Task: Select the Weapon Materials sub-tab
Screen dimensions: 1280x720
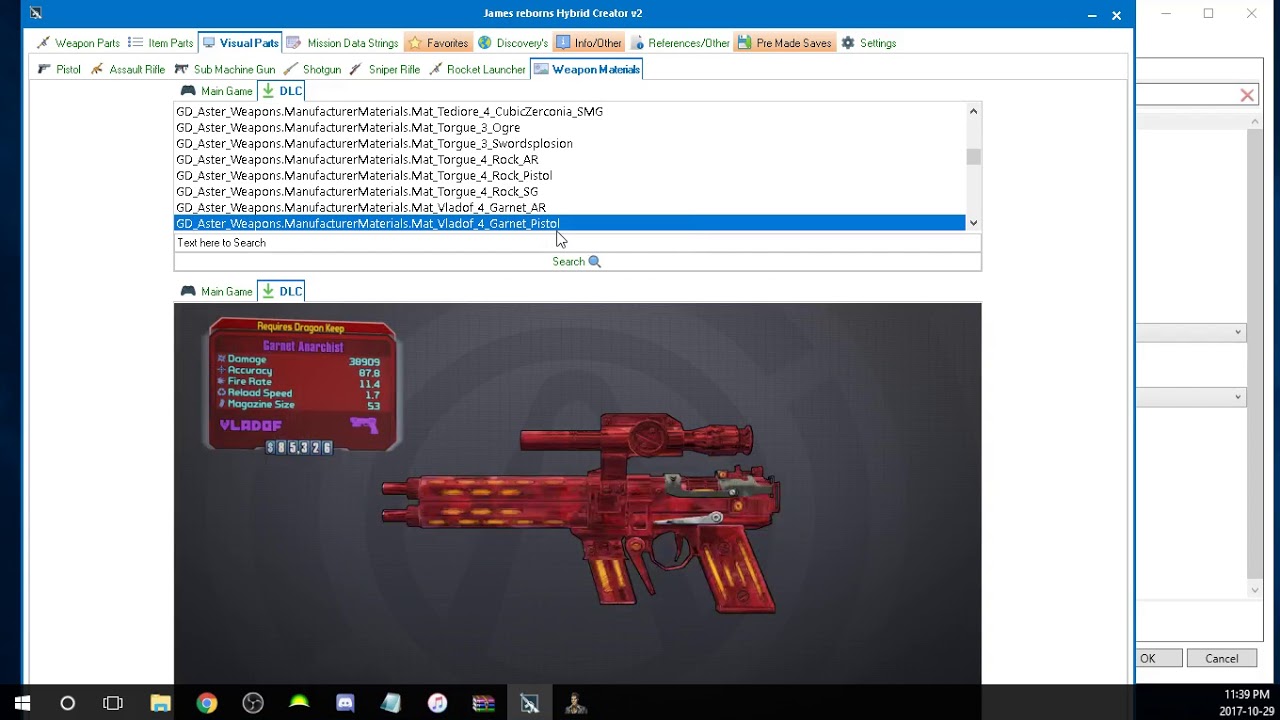Action: point(586,69)
